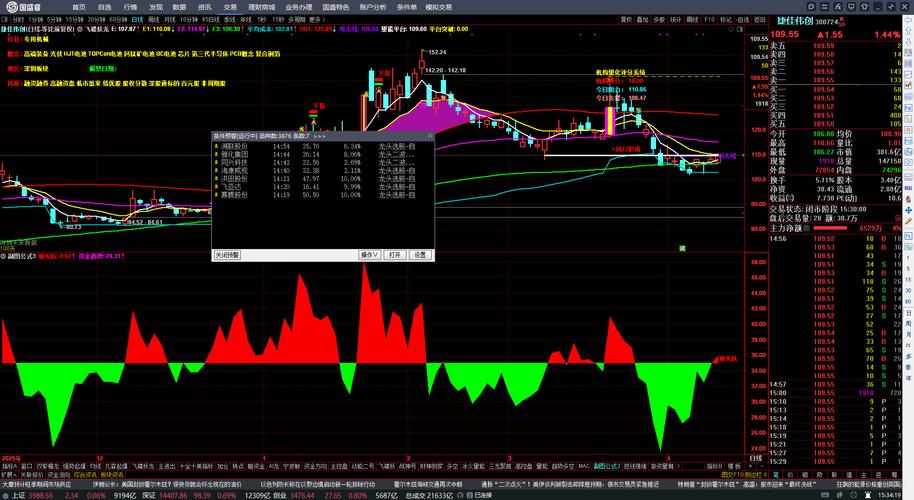Open the 行情 market menu
This screenshot has width=914, height=500.
130,7
